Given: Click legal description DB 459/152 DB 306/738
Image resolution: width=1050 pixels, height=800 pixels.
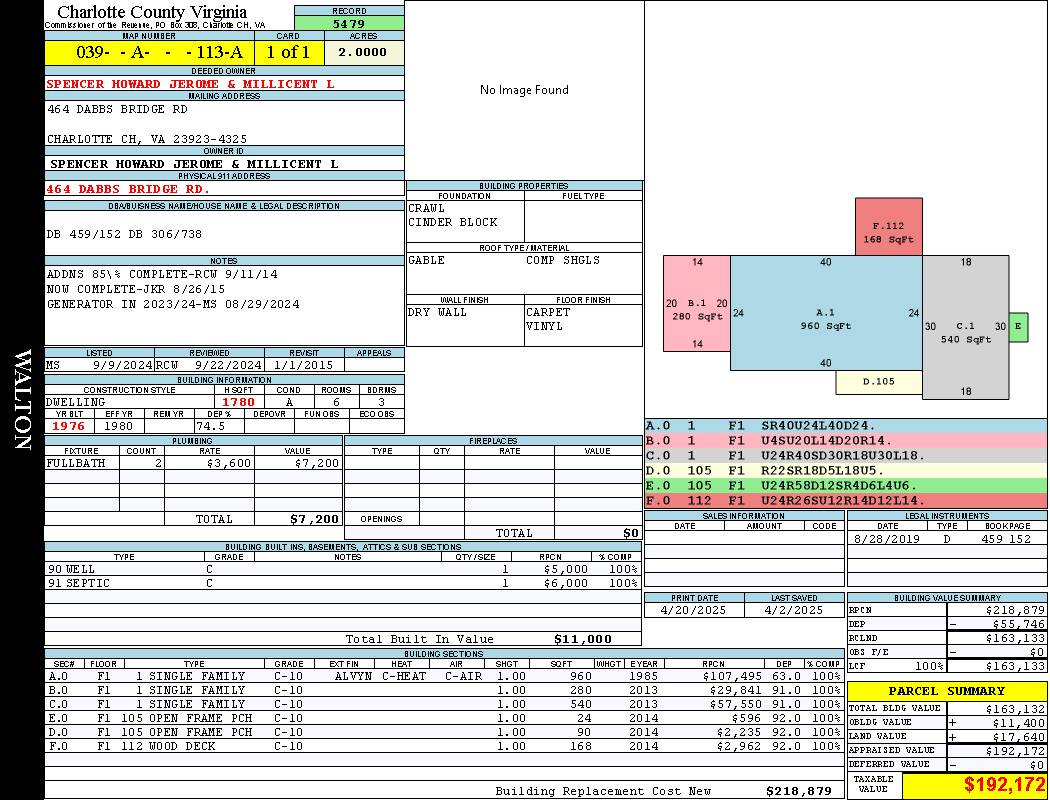Looking at the screenshot, I should point(124,234).
